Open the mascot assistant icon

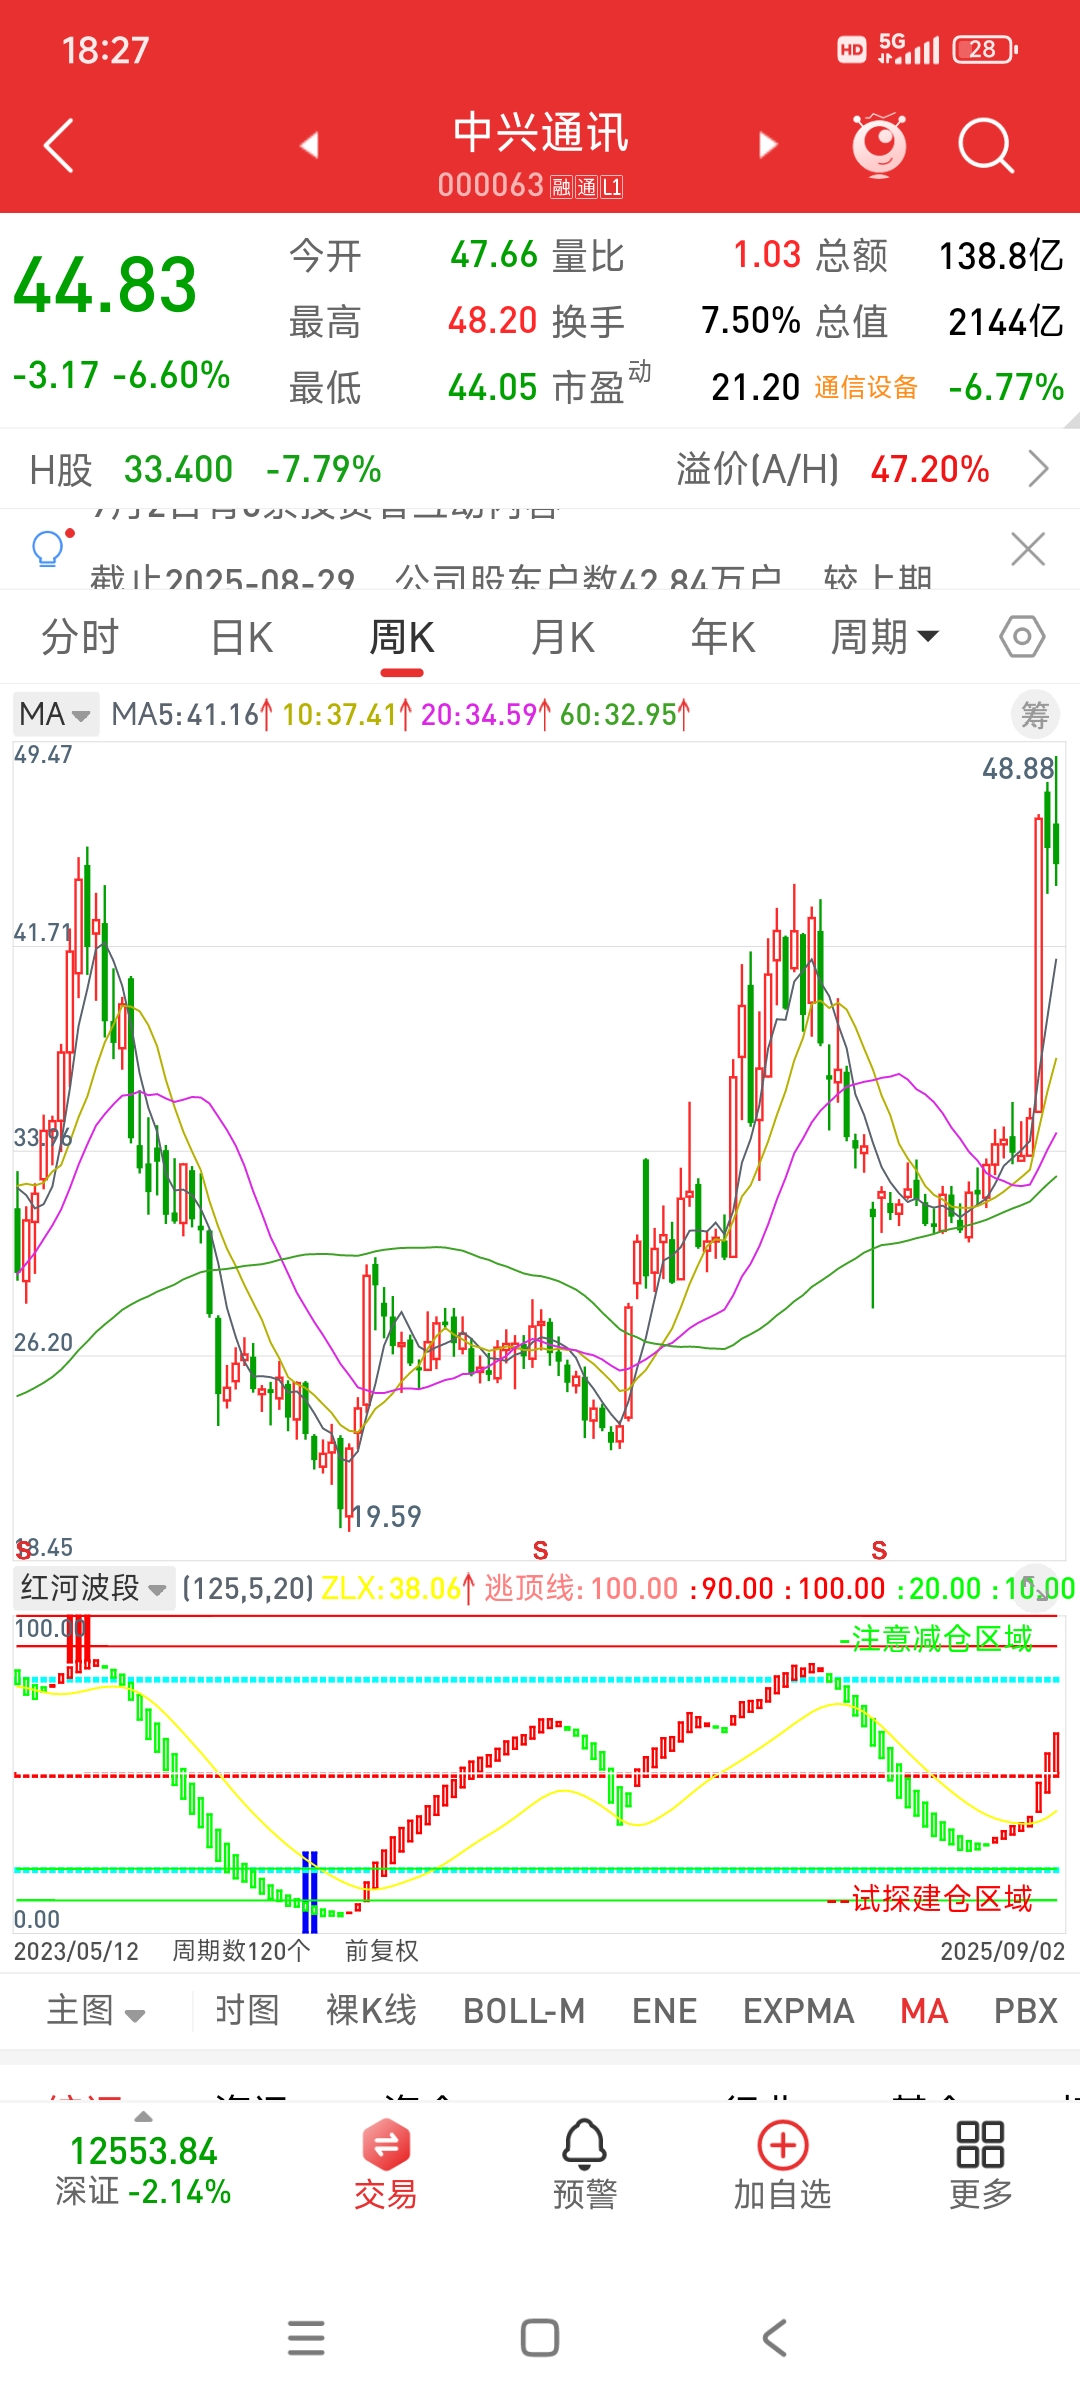[879, 146]
